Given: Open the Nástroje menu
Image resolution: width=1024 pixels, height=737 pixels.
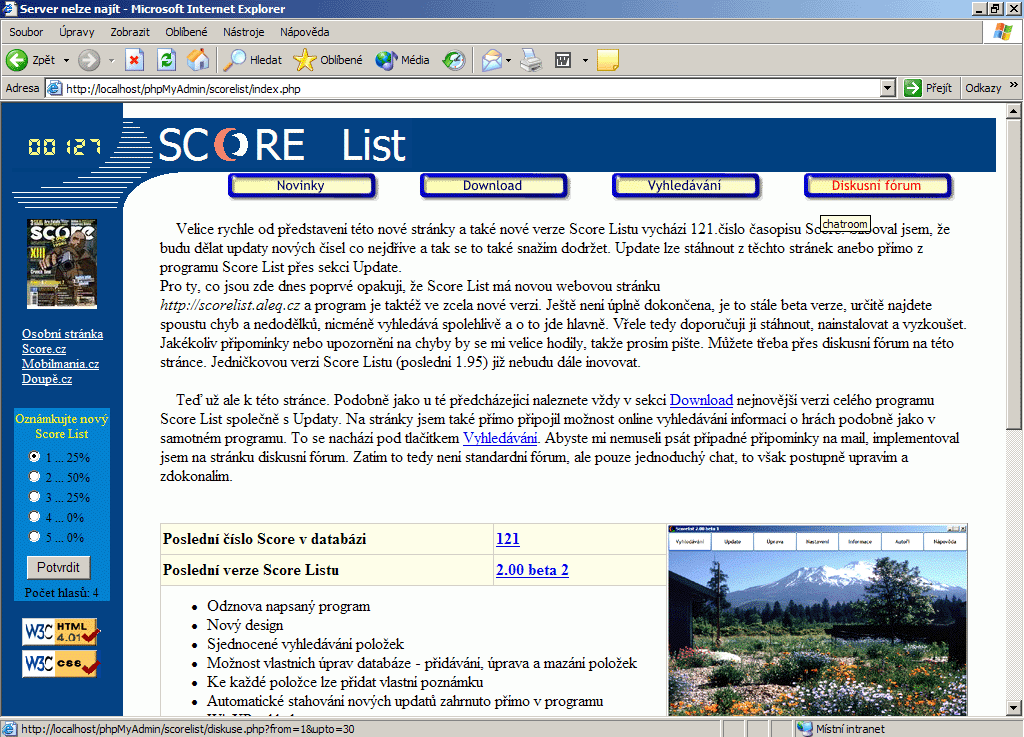Looking at the screenshot, I should [244, 32].
